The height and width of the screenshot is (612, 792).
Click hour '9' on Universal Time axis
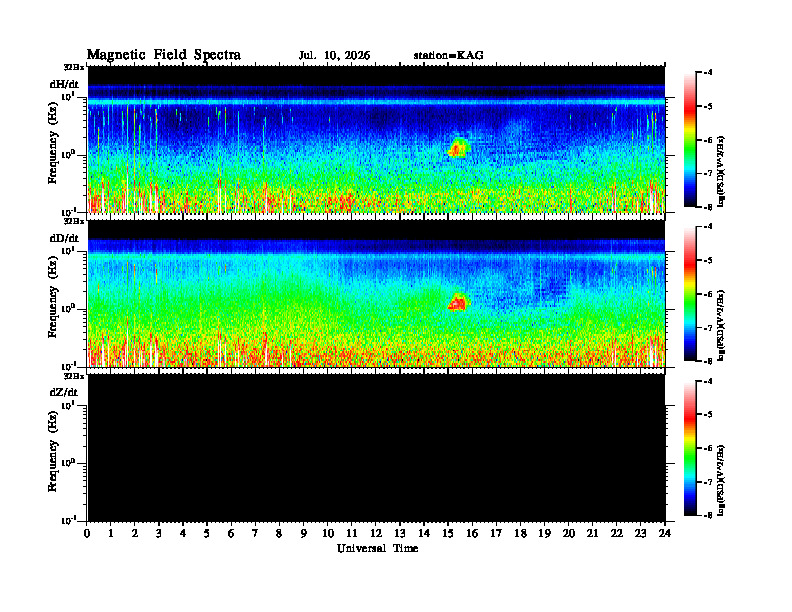click(304, 534)
